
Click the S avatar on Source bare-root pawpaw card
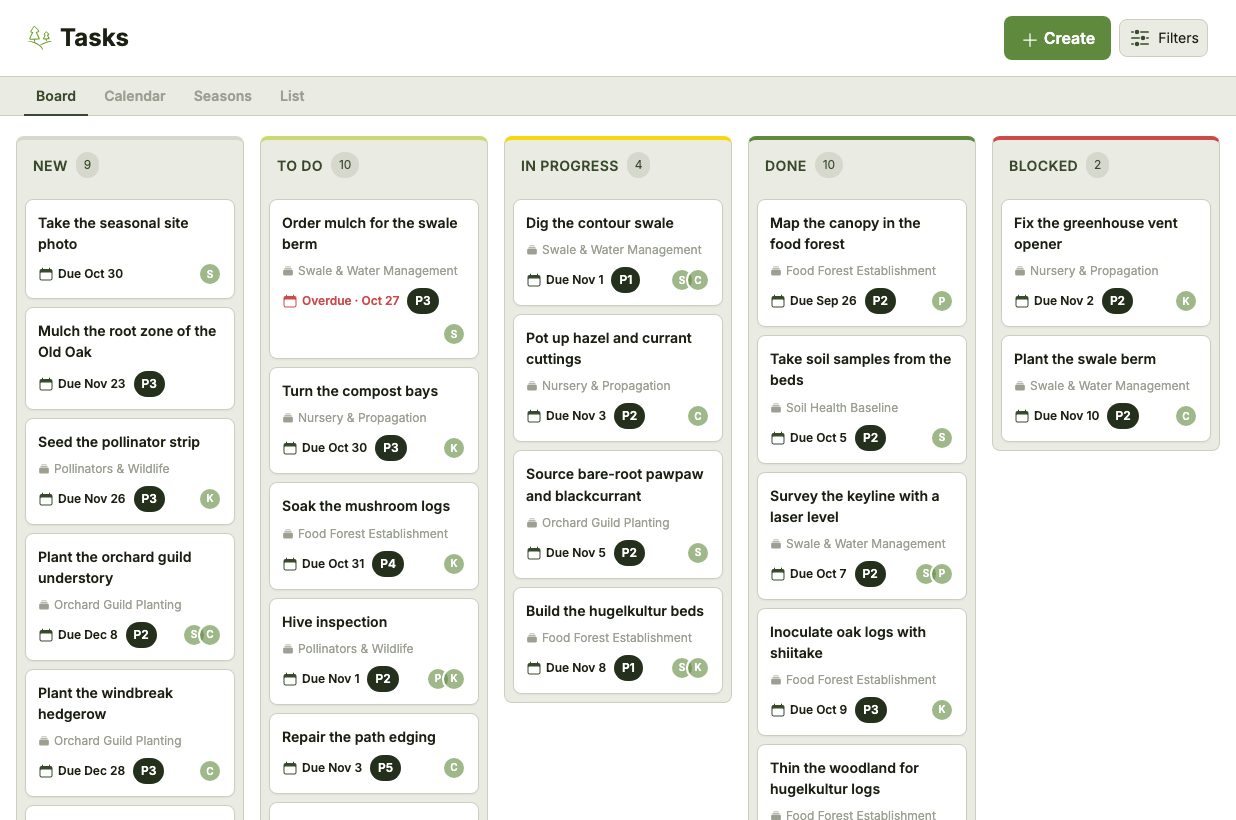pyautogui.click(x=698, y=553)
